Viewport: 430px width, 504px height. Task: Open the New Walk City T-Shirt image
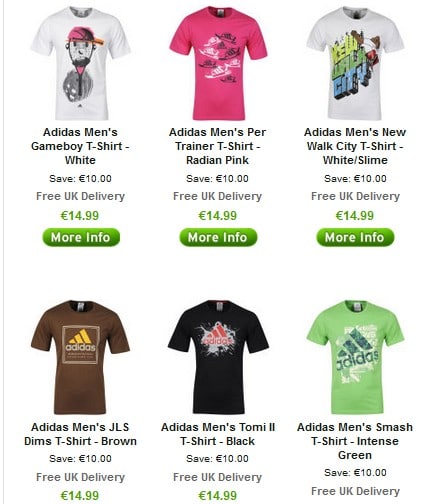point(355,63)
